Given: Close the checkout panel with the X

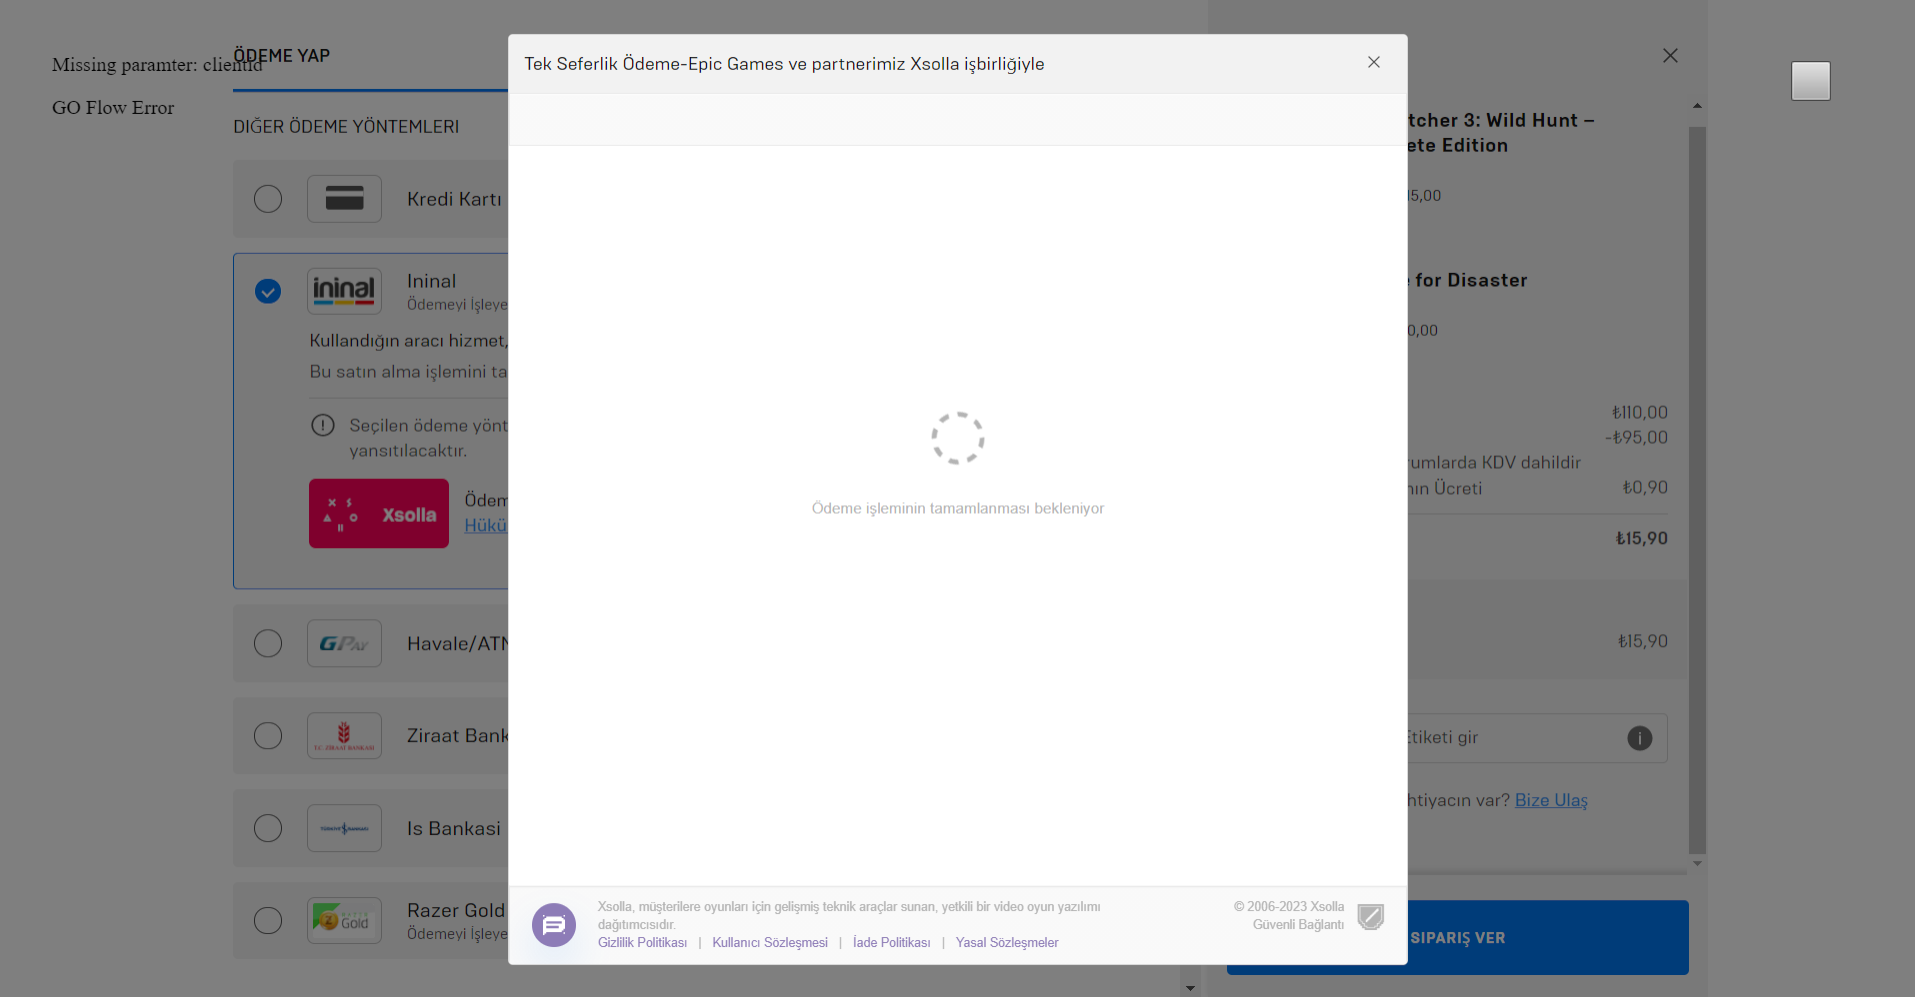Looking at the screenshot, I should 1670,56.
